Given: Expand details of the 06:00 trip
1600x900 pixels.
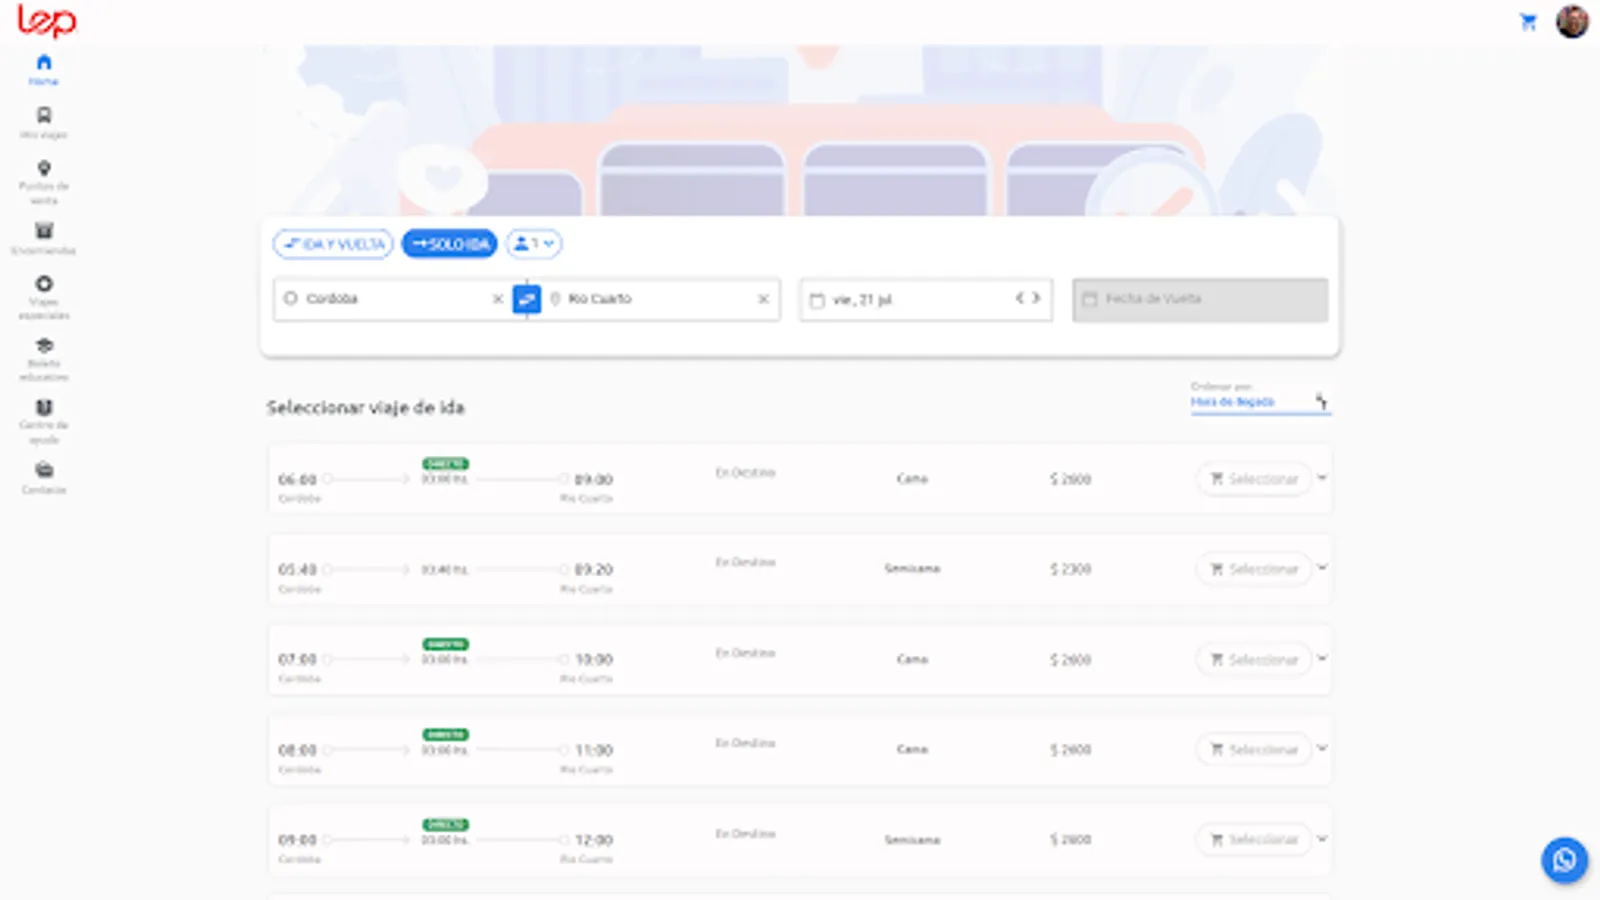Looking at the screenshot, I should [1322, 478].
